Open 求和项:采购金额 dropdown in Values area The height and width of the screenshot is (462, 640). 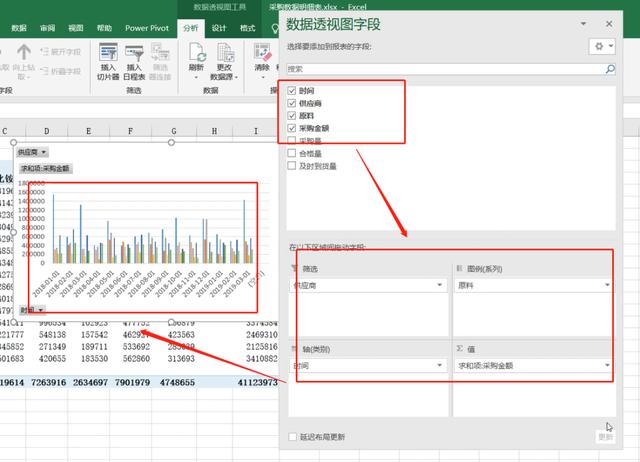tap(607, 365)
